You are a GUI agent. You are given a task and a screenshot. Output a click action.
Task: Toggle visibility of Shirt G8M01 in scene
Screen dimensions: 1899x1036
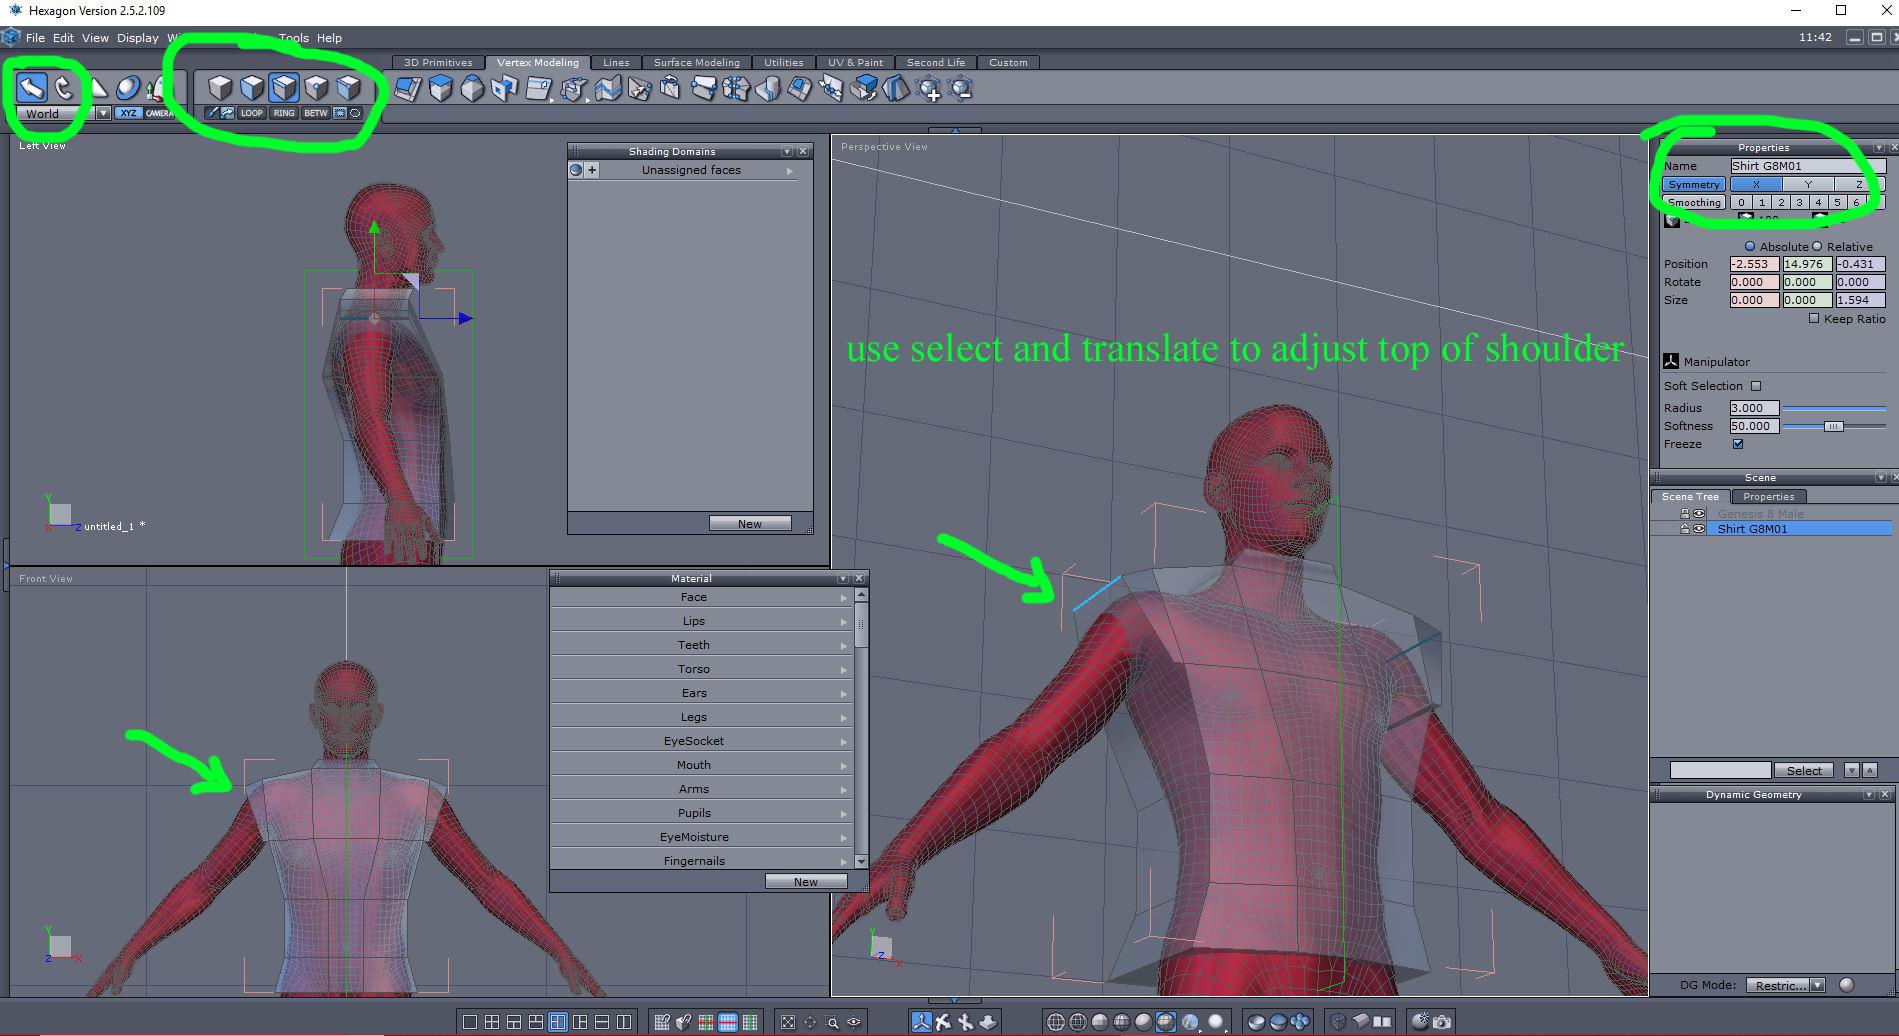pos(1698,529)
